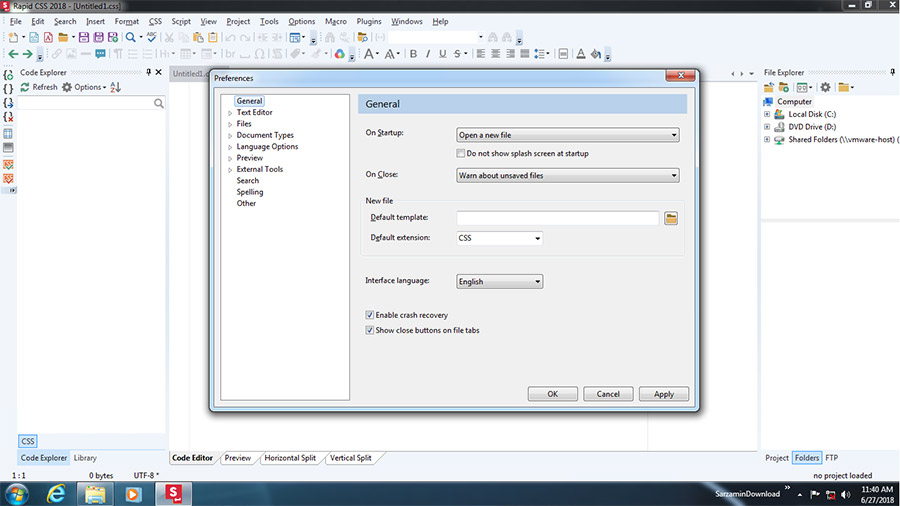Click the Cancel button
The width and height of the screenshot is (900, 506).
pos(608,394)
